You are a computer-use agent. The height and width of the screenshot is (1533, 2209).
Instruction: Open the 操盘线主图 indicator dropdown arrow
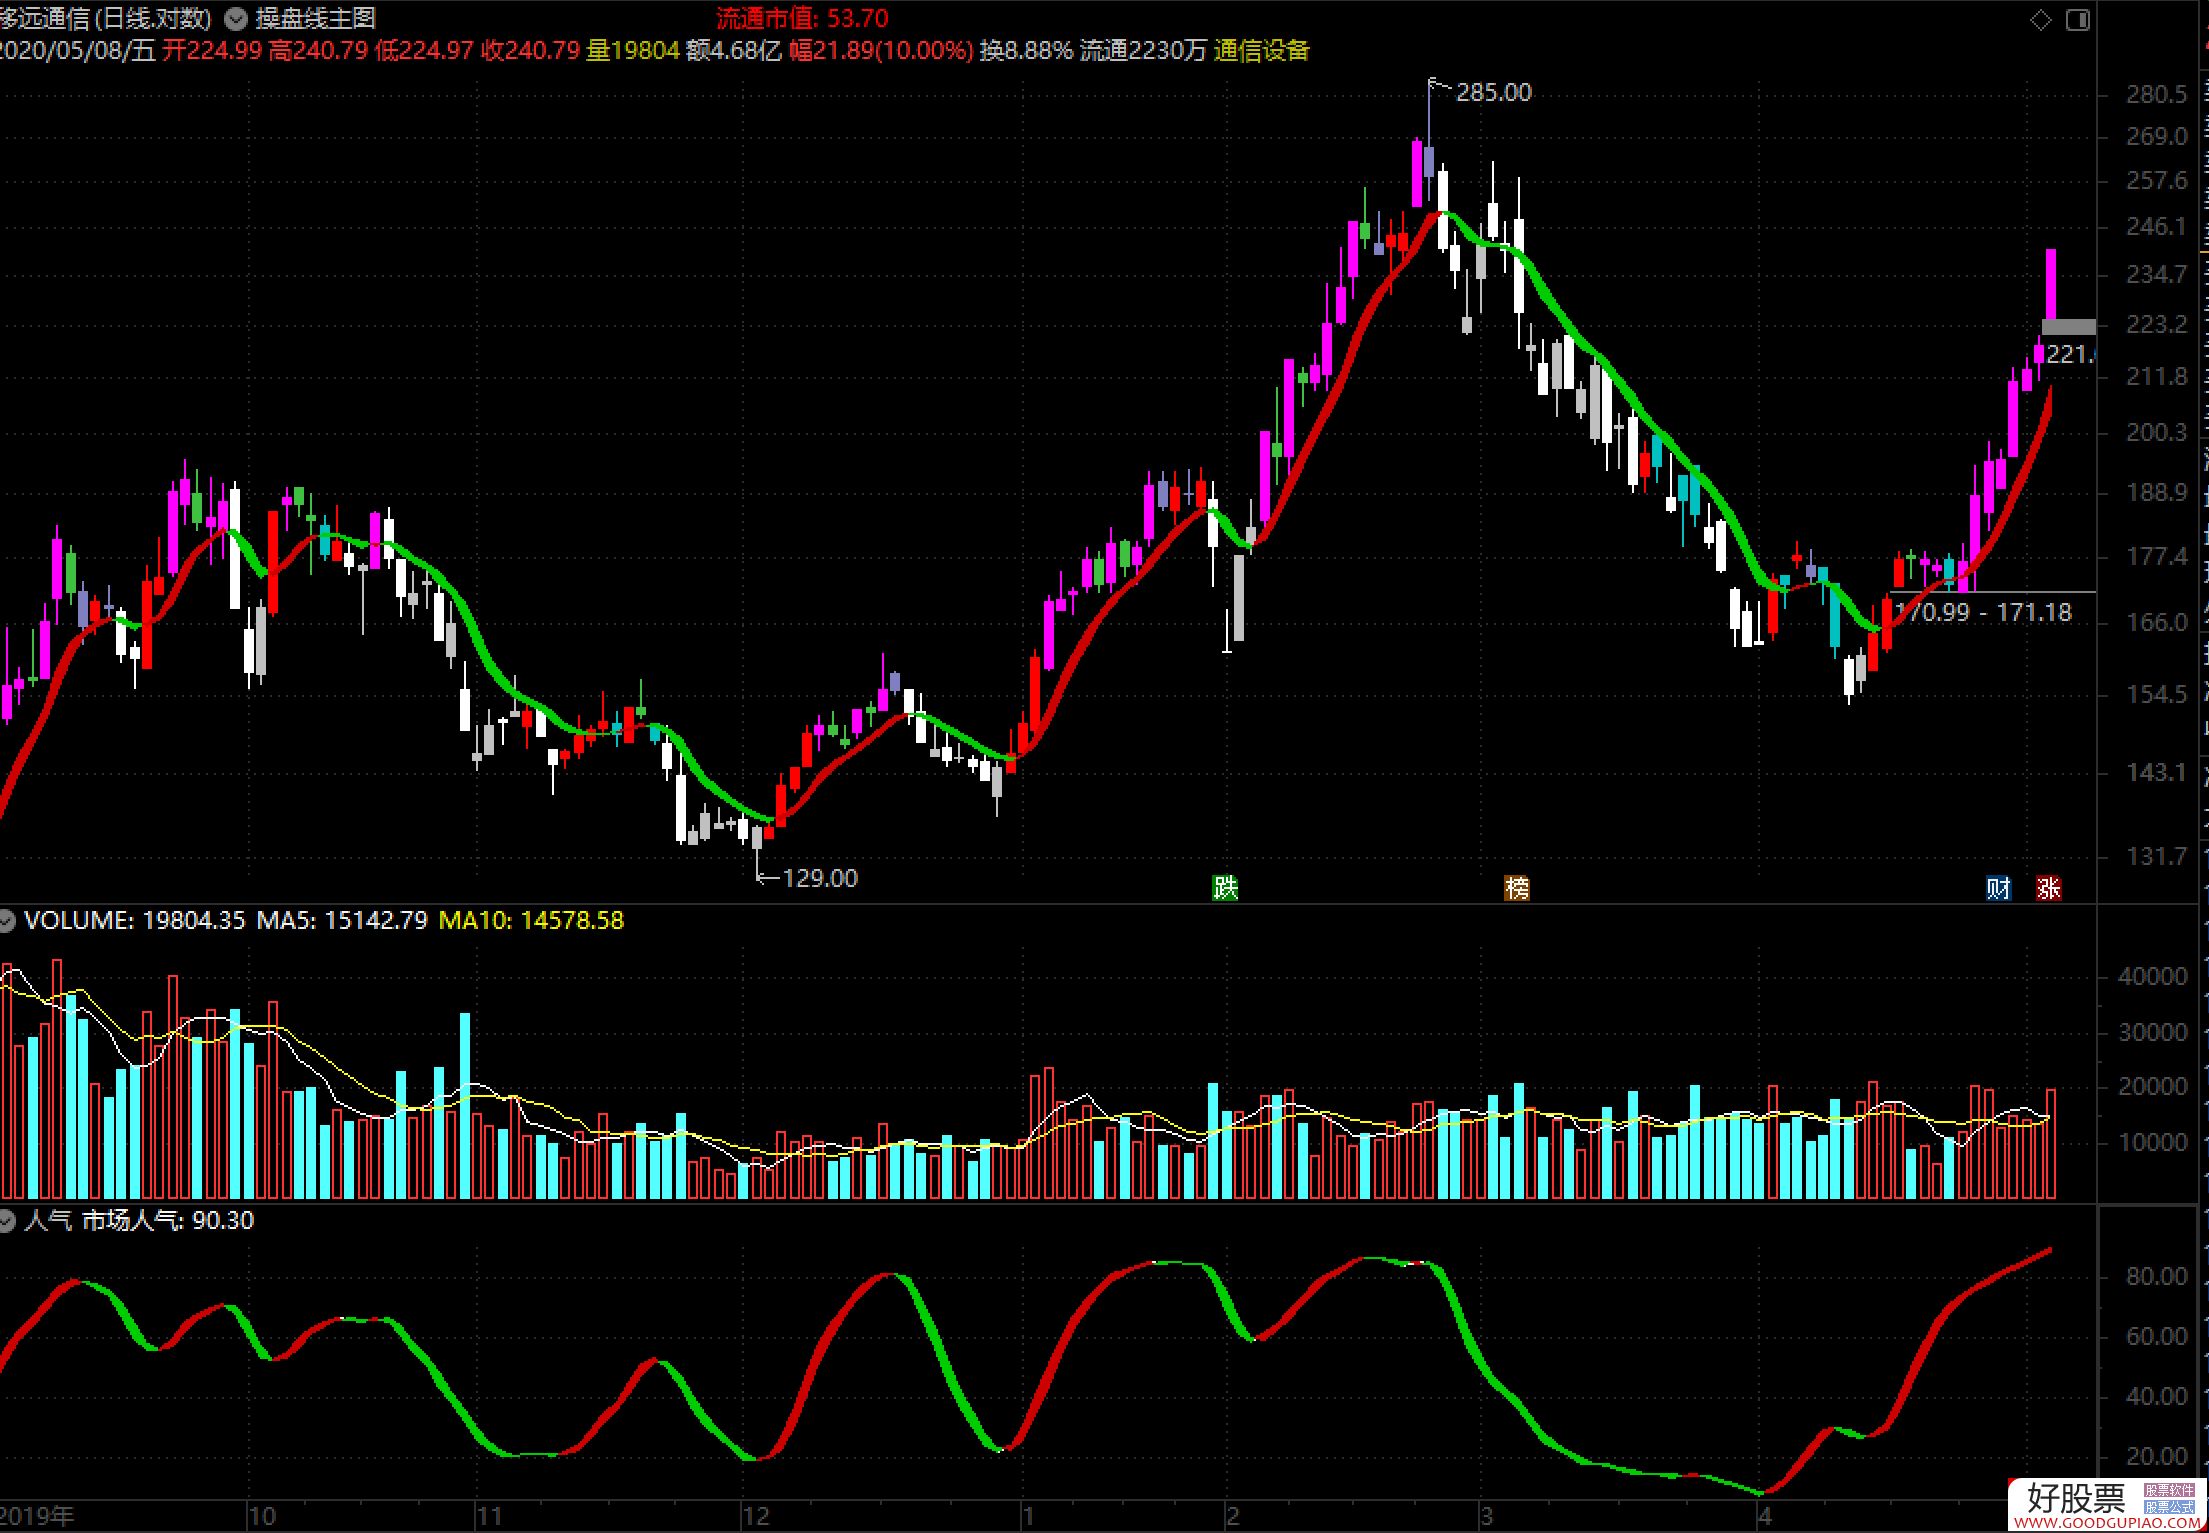[x=236, y=18]
